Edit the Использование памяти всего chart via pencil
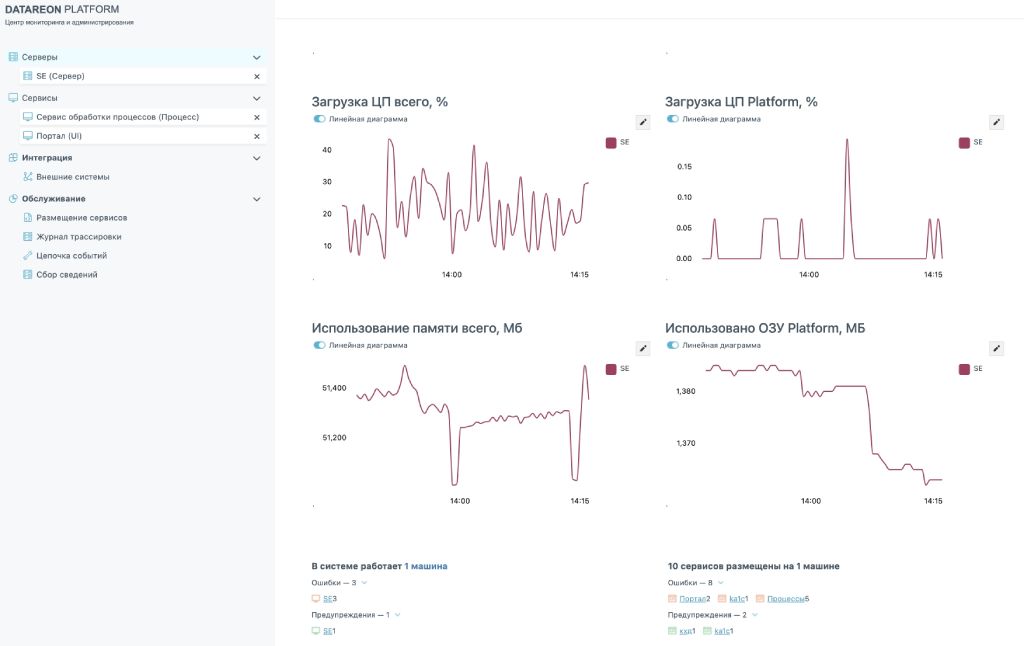Image resolution: width=1024 pixels, height=646 pixels. pos(643,348)
